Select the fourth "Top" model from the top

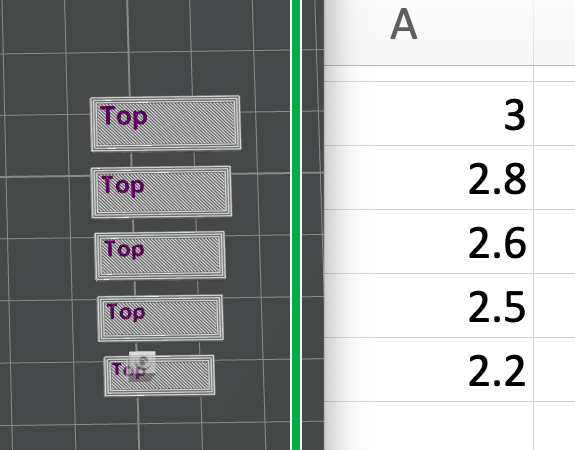click(160, 318)
